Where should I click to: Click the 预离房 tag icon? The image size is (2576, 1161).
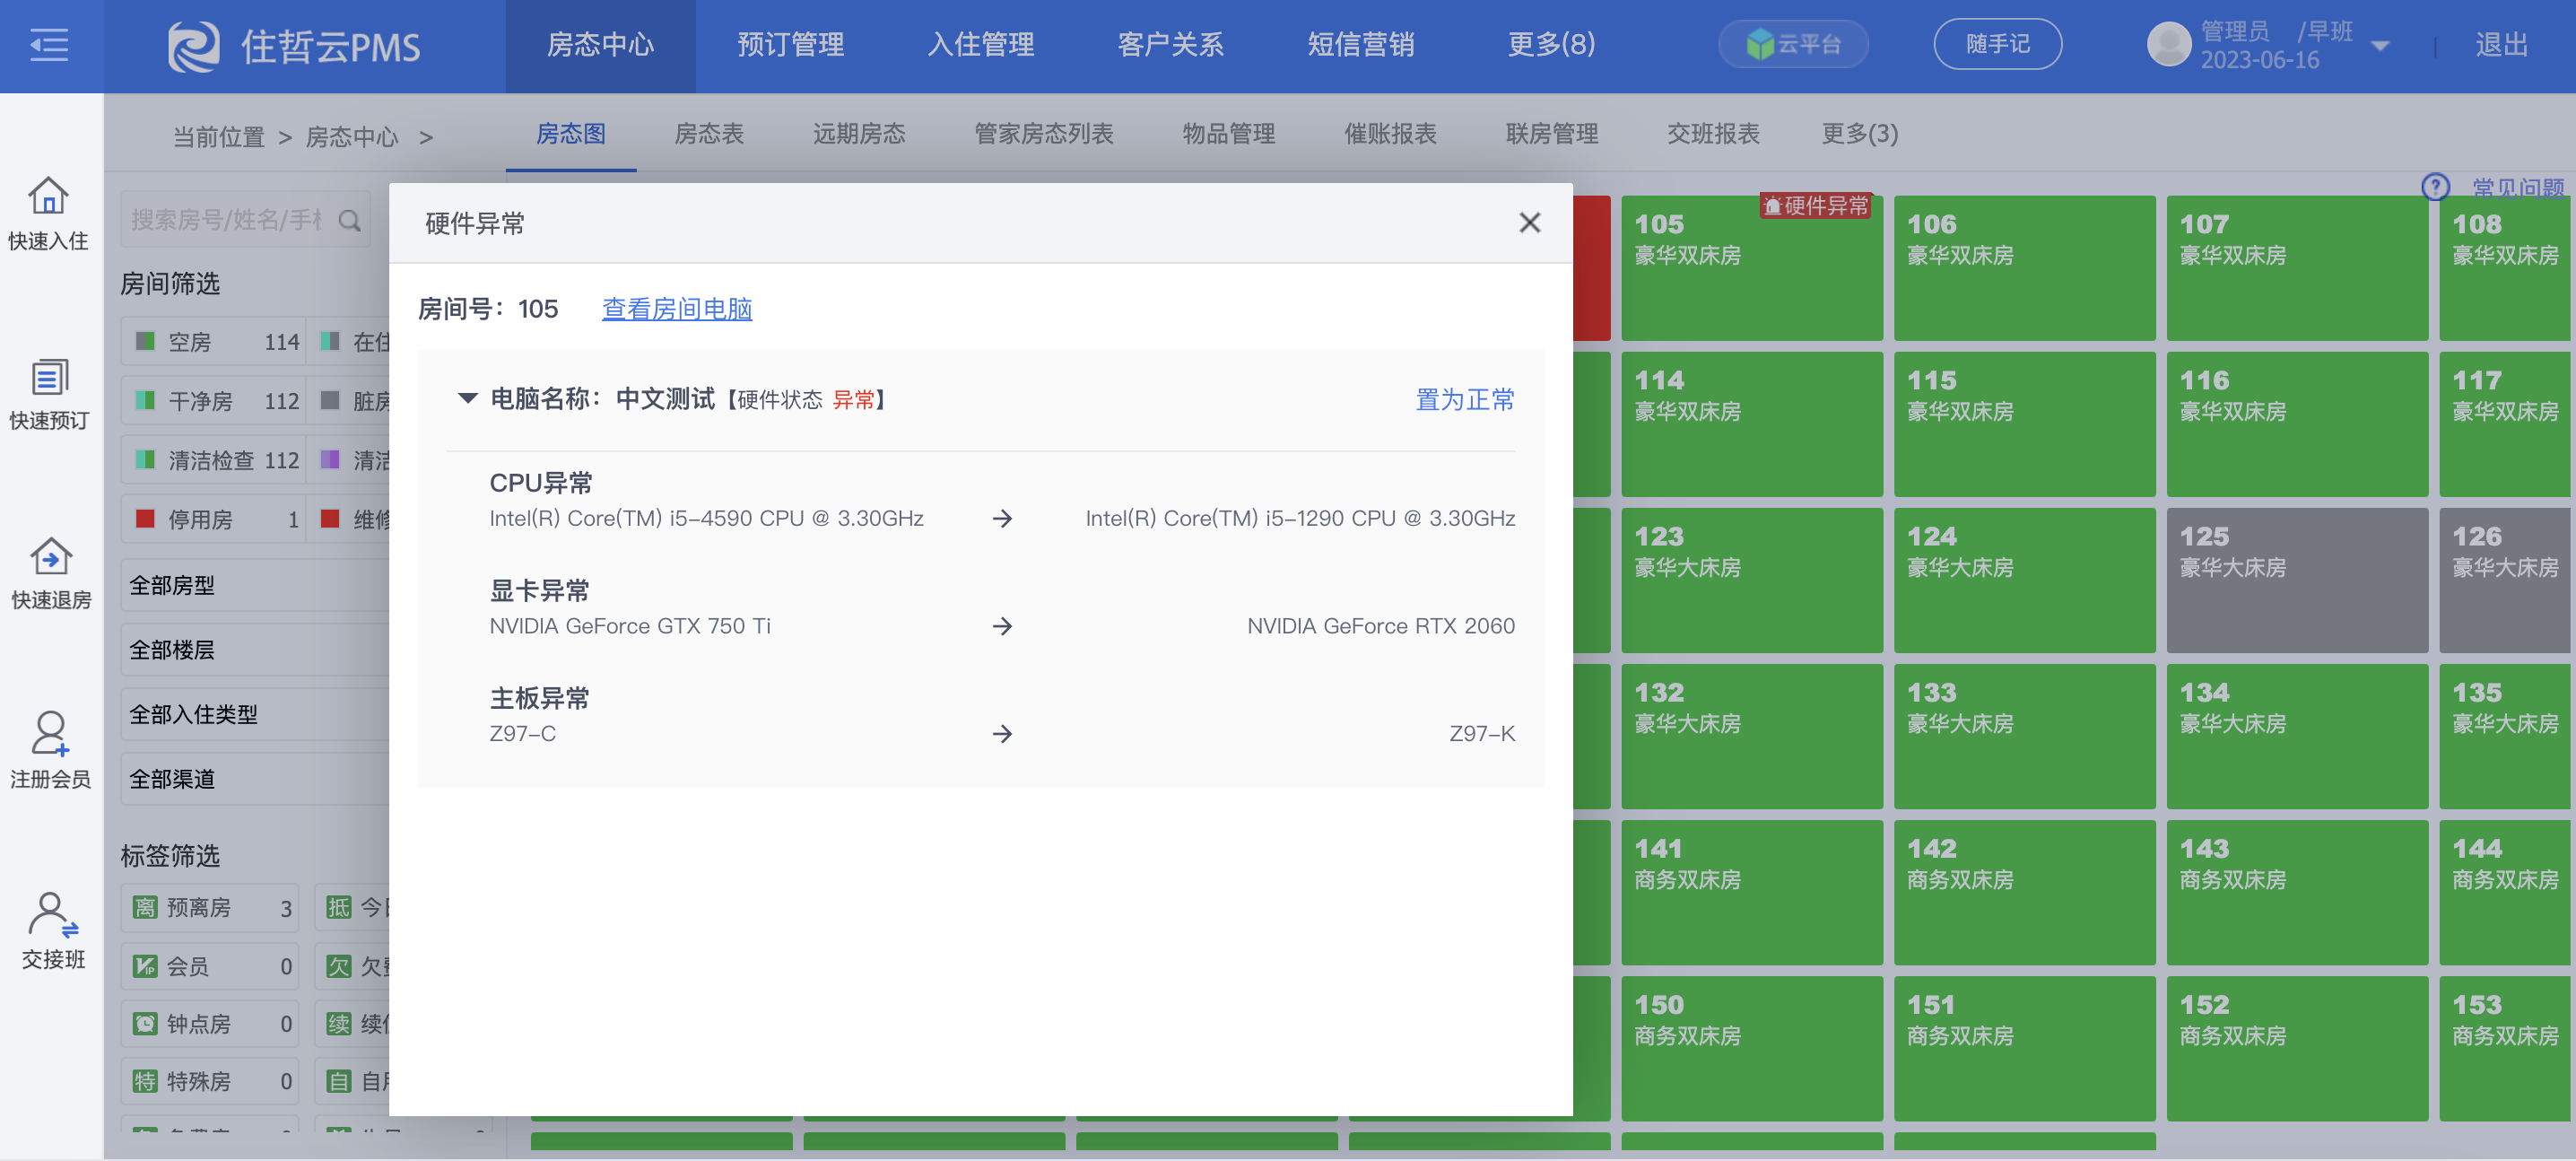145,907
